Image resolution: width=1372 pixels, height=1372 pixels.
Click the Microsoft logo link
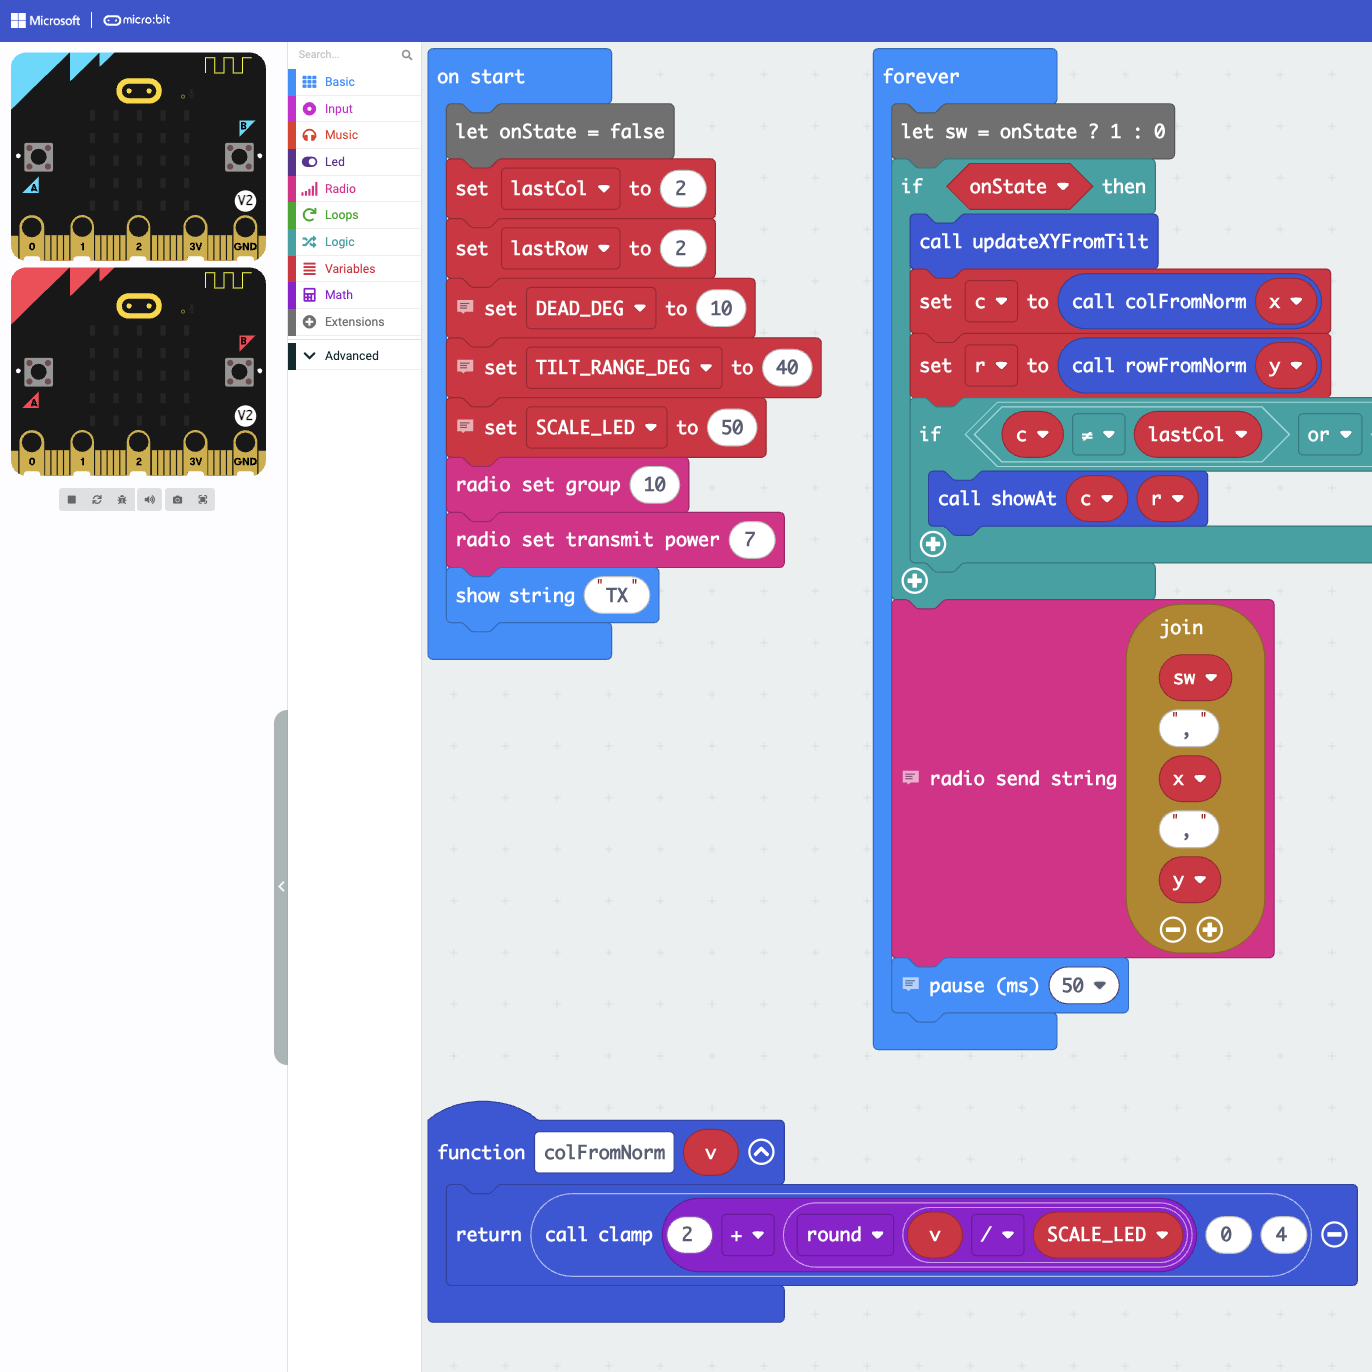point(45,20)
